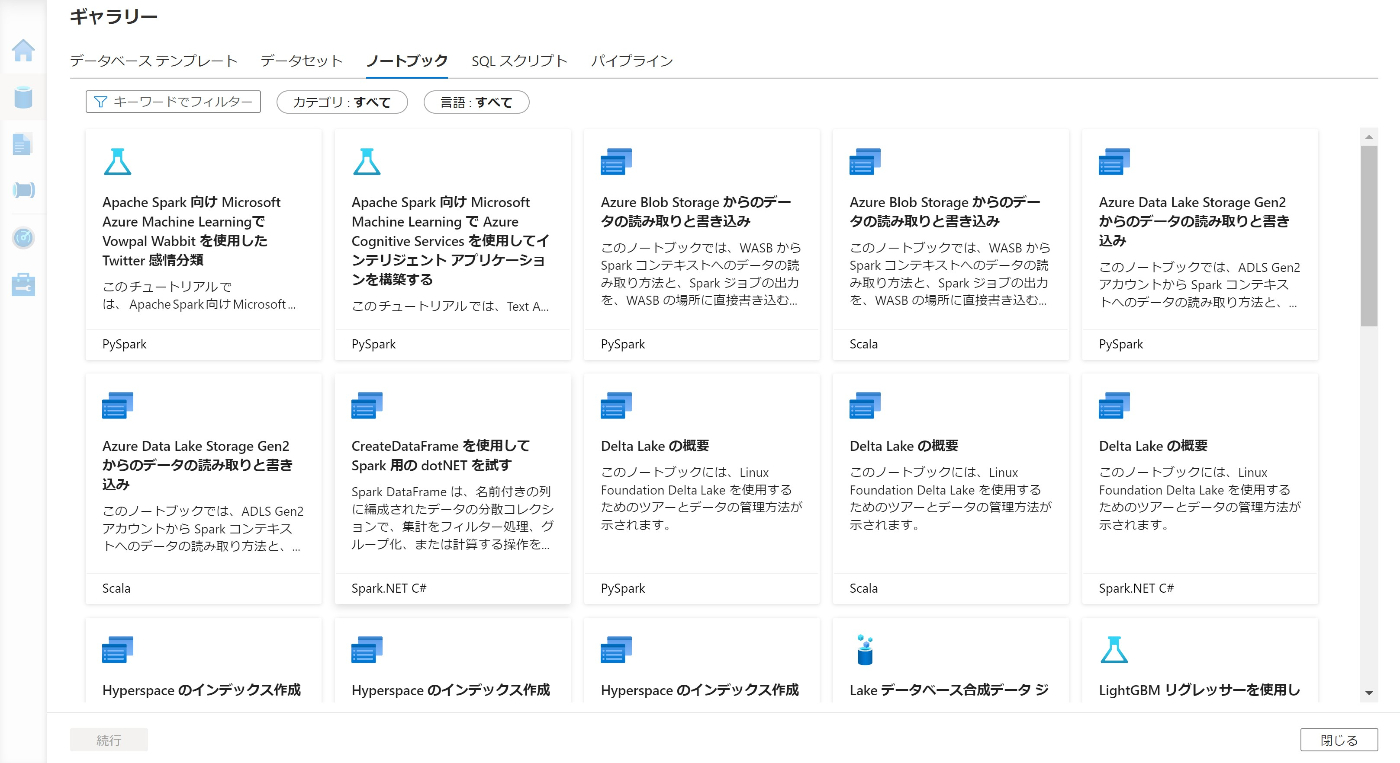Click the キーワードでフィルター input field
The image size is (1400, 763).
point(173,102)
